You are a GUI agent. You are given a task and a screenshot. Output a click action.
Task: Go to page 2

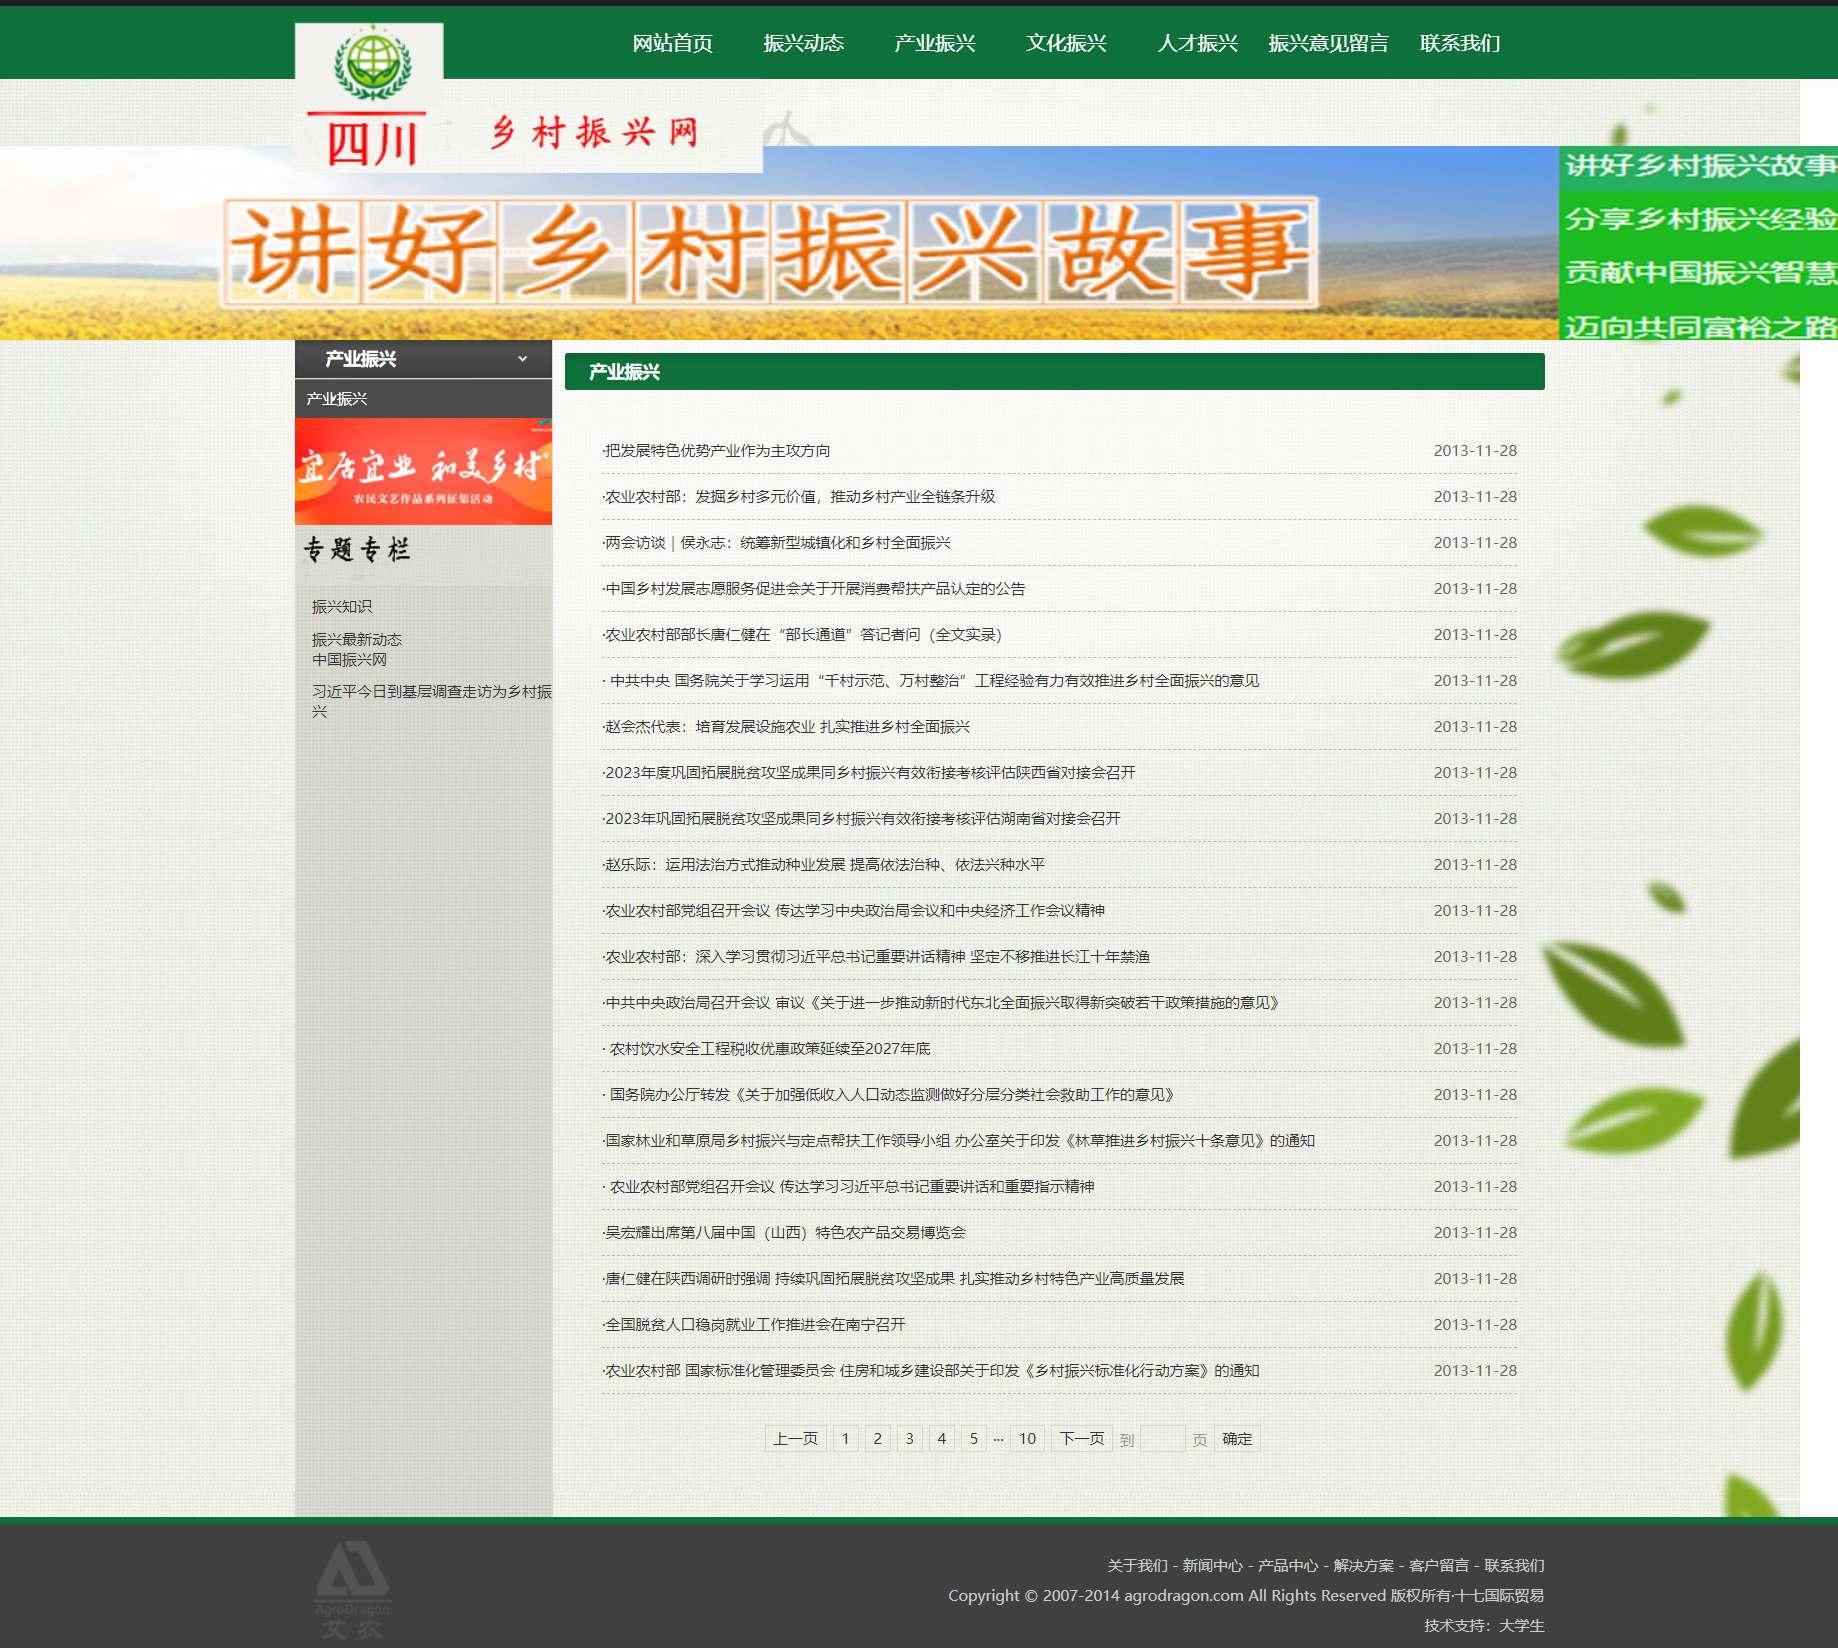click(878, 1439)
